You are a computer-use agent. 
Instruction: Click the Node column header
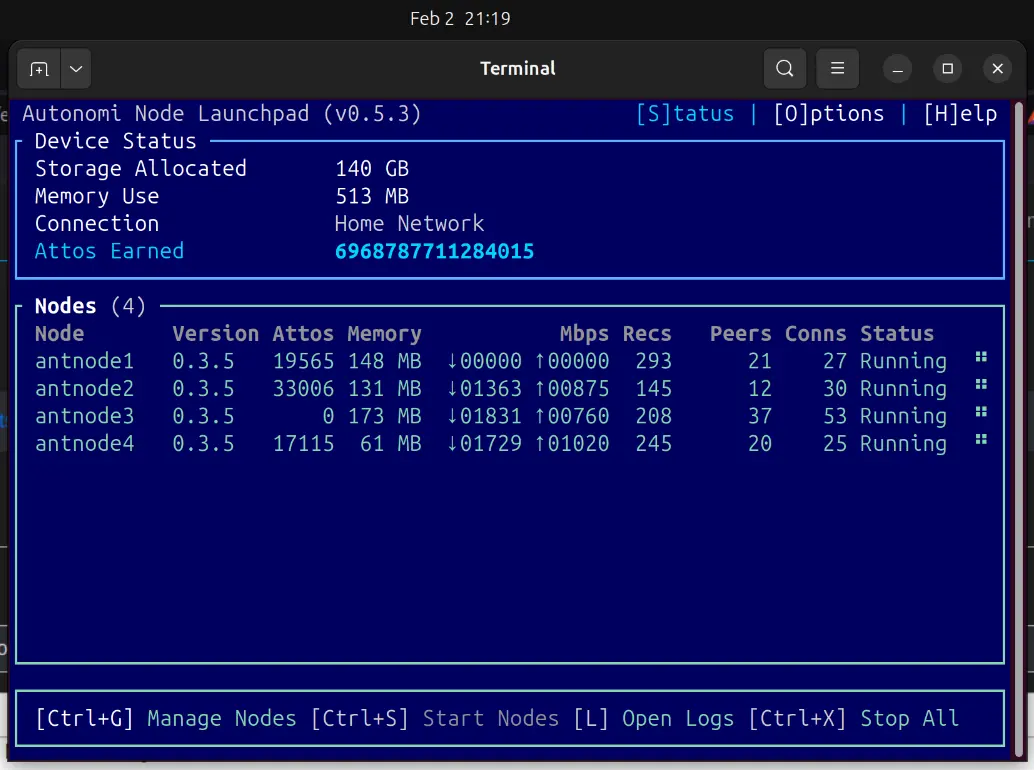pos(59,334)
